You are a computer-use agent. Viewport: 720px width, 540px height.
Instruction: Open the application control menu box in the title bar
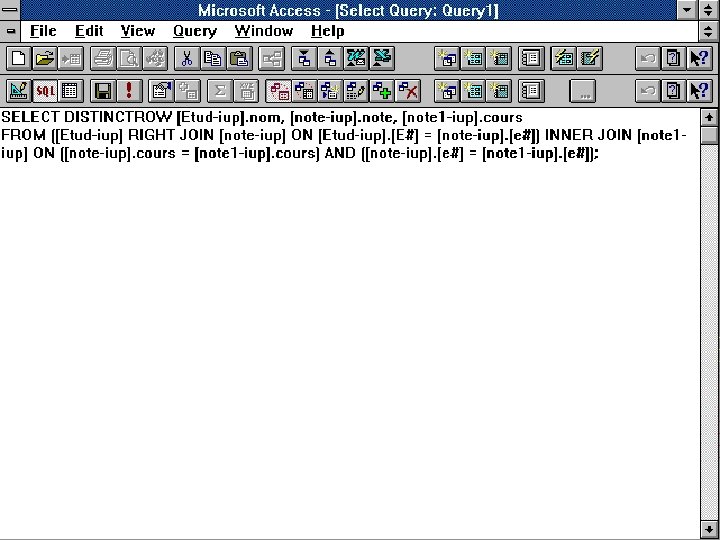pos(10,10)
